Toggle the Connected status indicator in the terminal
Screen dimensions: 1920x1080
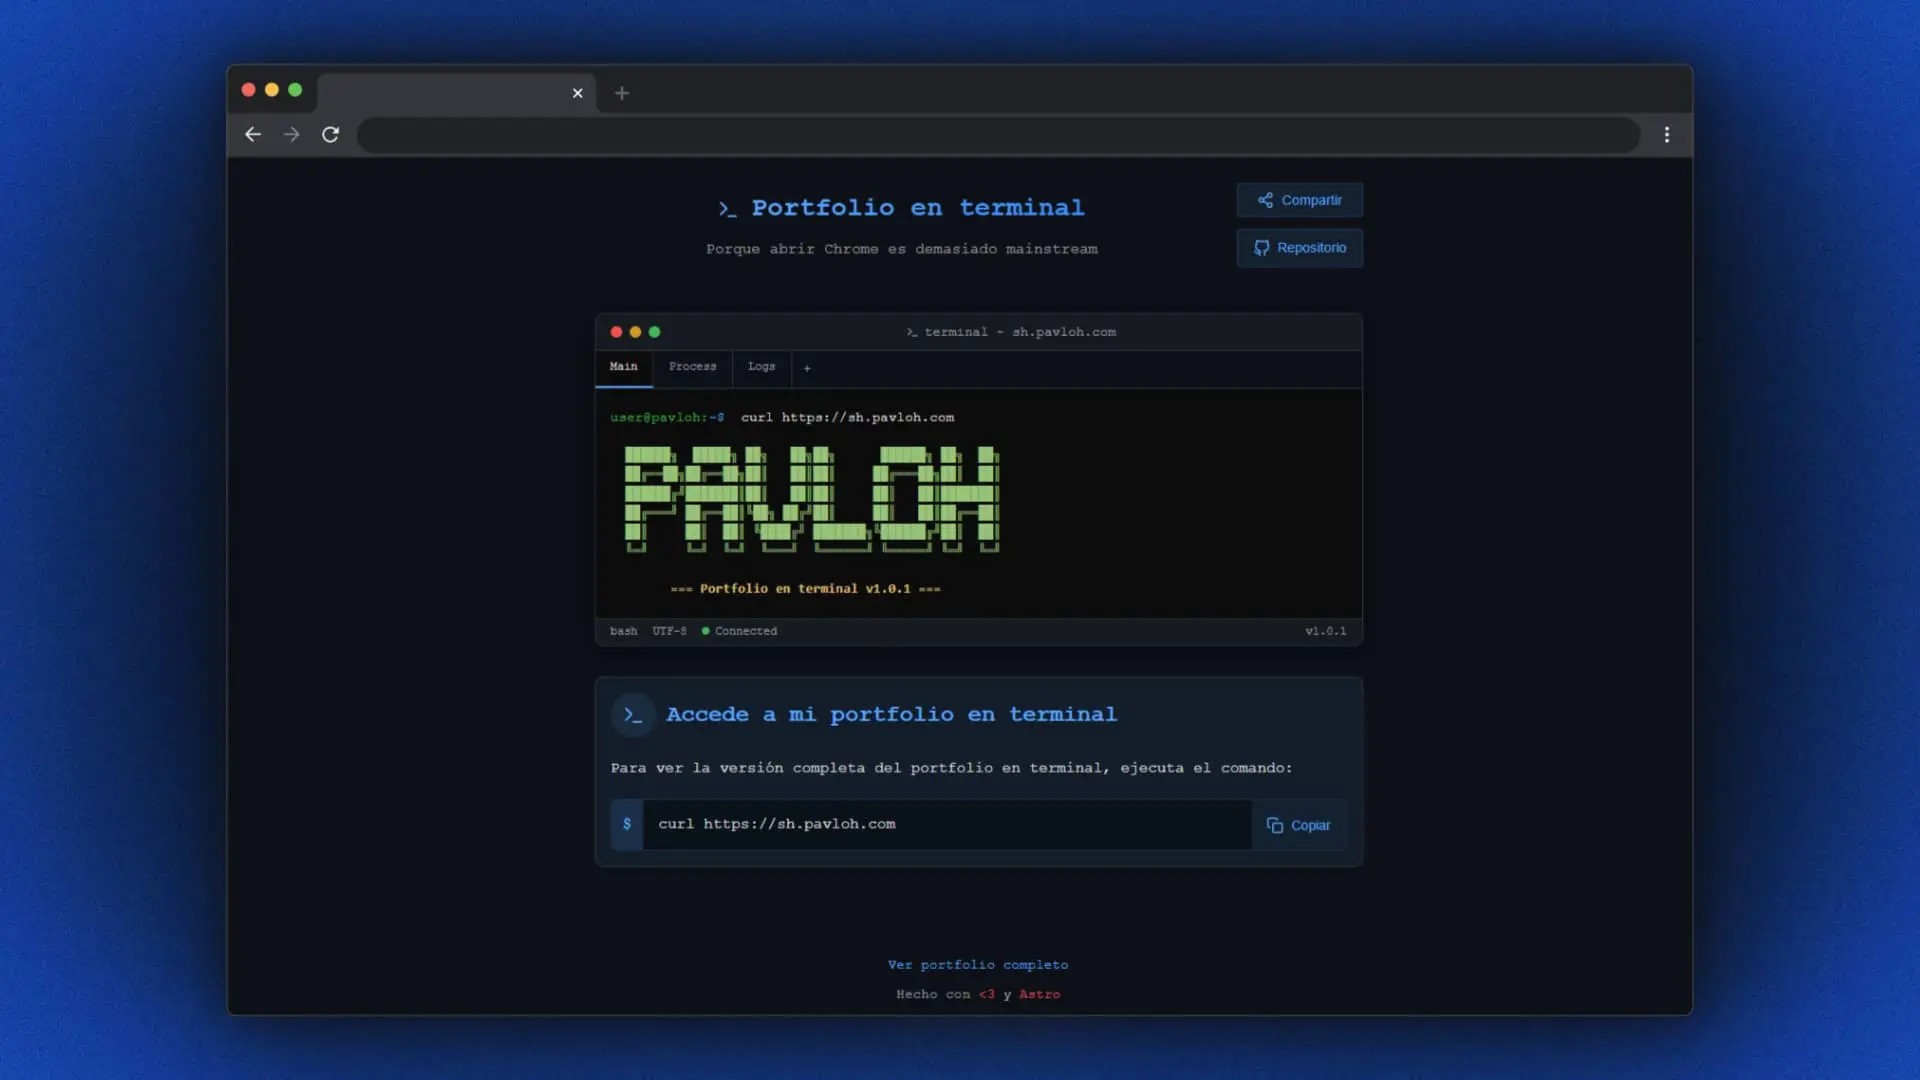click(x=705, y=631)
